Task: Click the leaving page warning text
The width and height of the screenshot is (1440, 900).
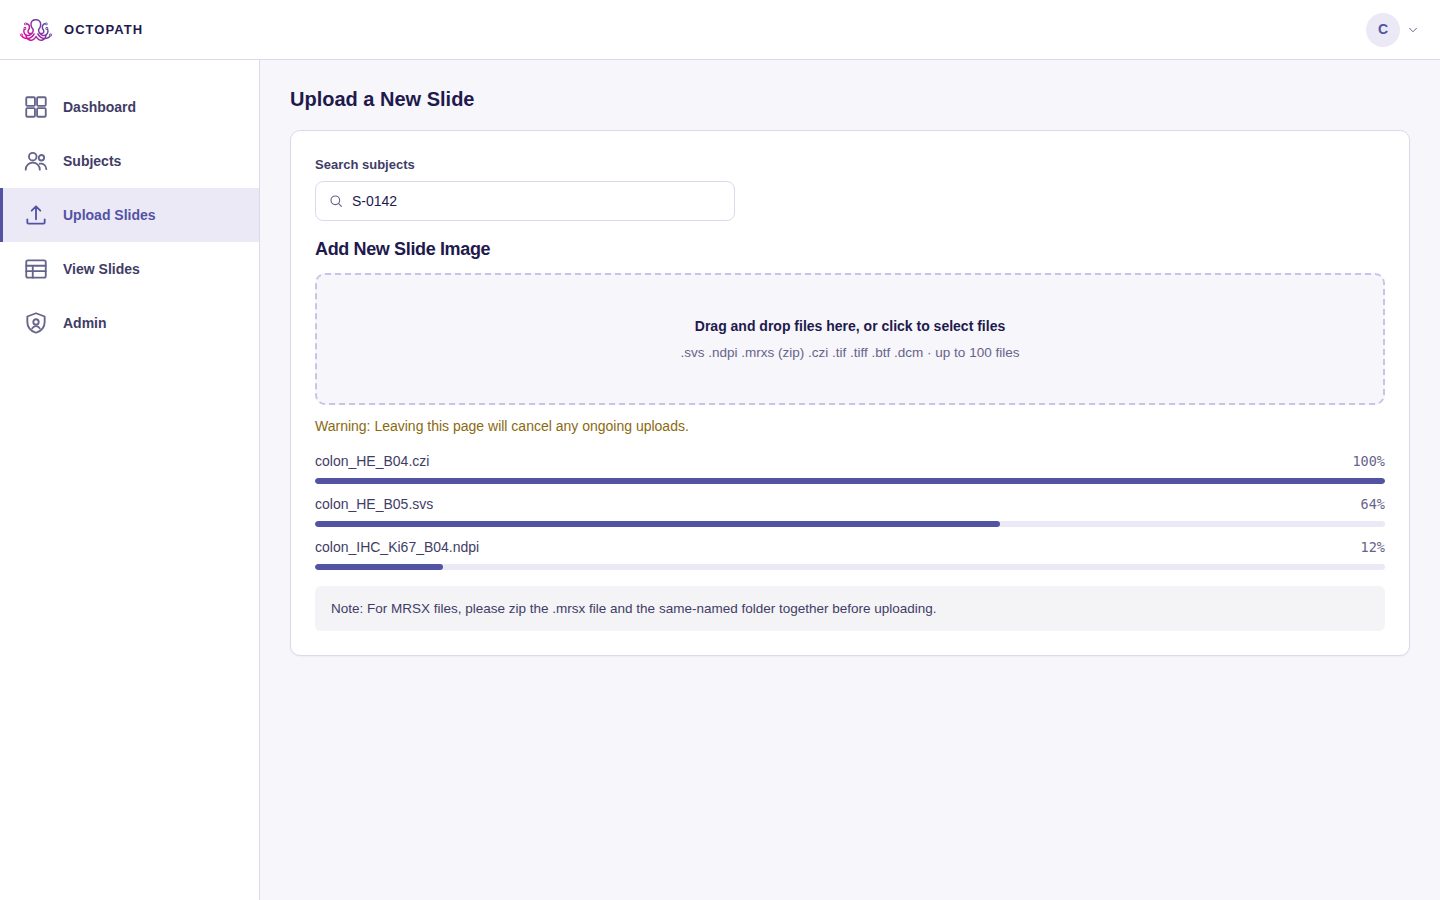Action: [502, 426]
